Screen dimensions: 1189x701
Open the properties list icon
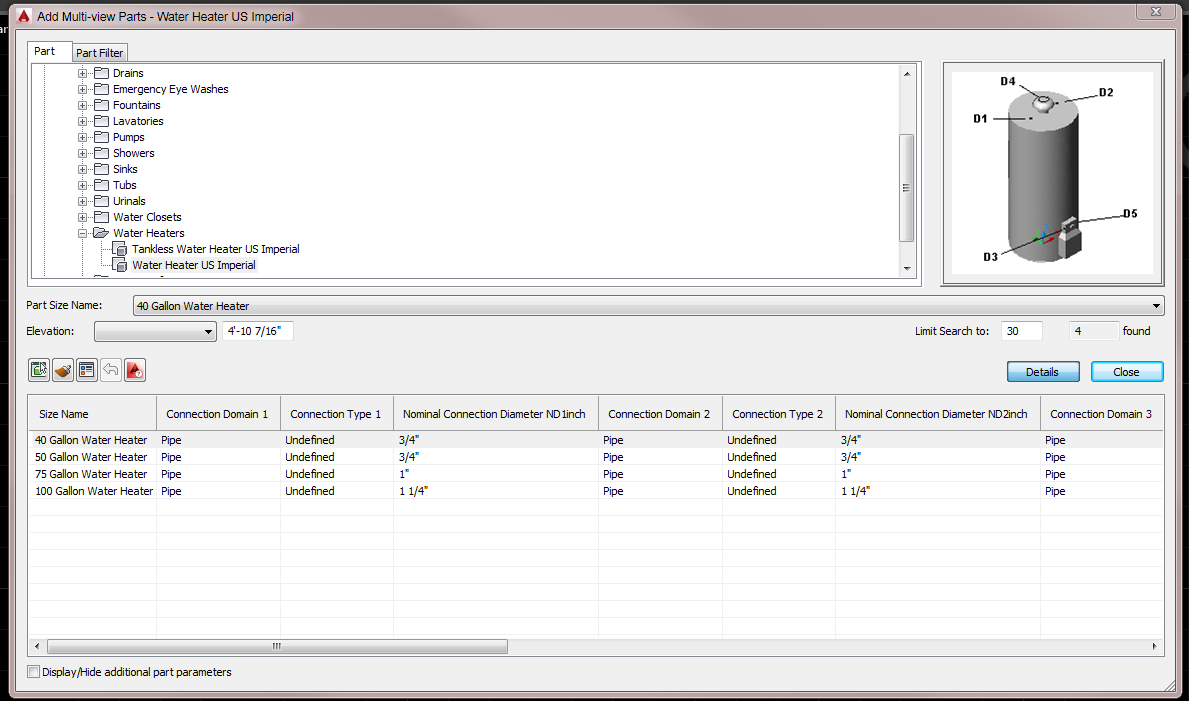(86, 370)
